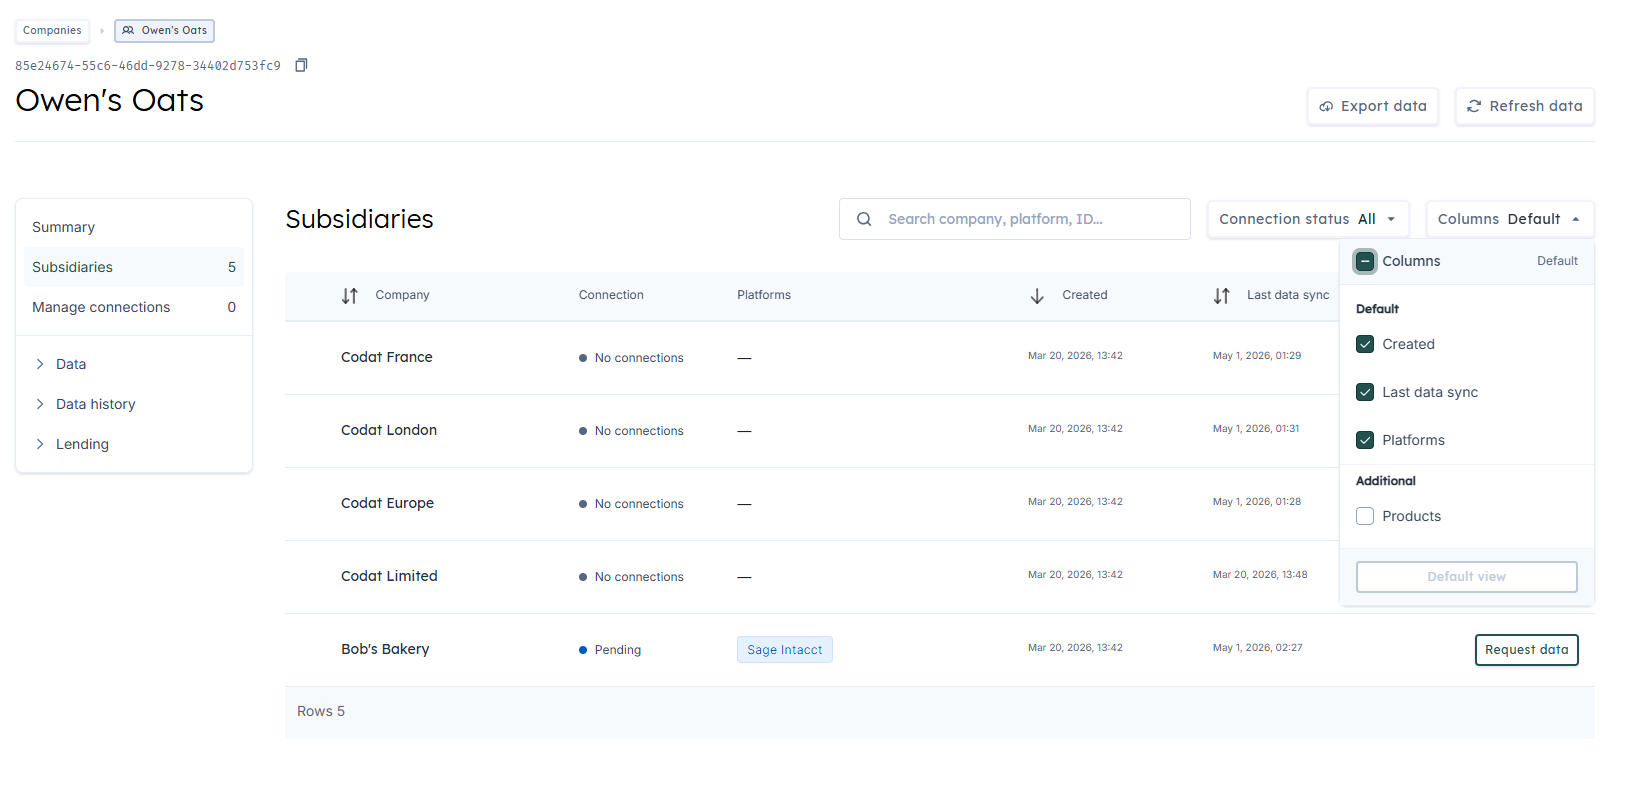The height and width of the screenshot is (785, 1639).
Task: Click the Refresh data button
Action: click(1525, 106)
